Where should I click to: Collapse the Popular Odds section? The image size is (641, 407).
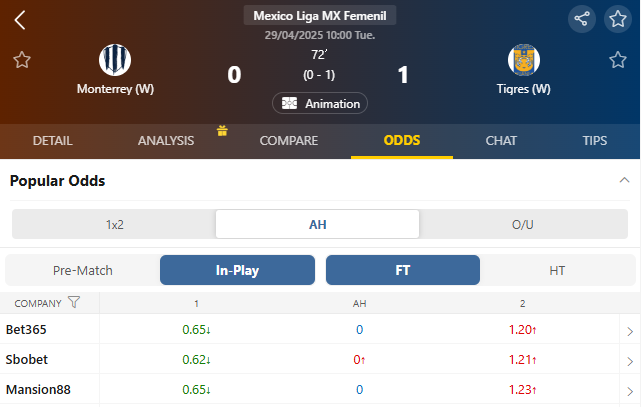pyautogui.click(x=625, y=181)
